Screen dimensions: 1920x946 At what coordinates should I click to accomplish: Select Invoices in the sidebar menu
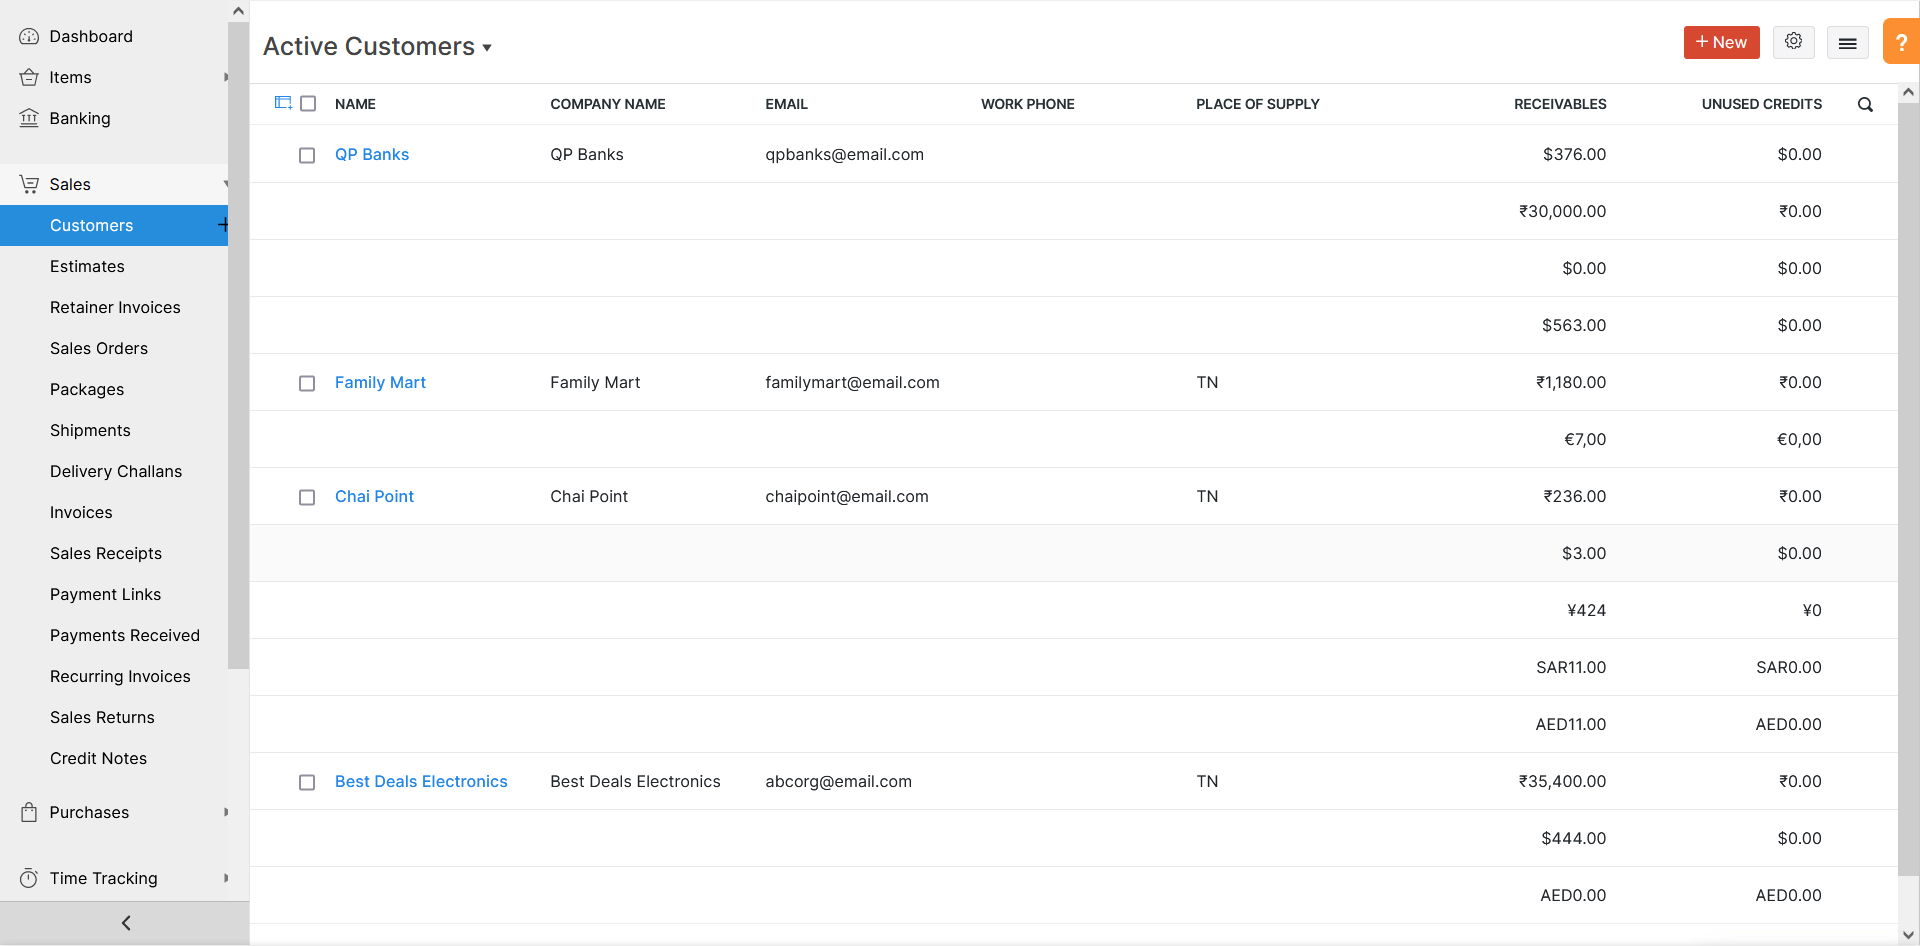point(81,512)
